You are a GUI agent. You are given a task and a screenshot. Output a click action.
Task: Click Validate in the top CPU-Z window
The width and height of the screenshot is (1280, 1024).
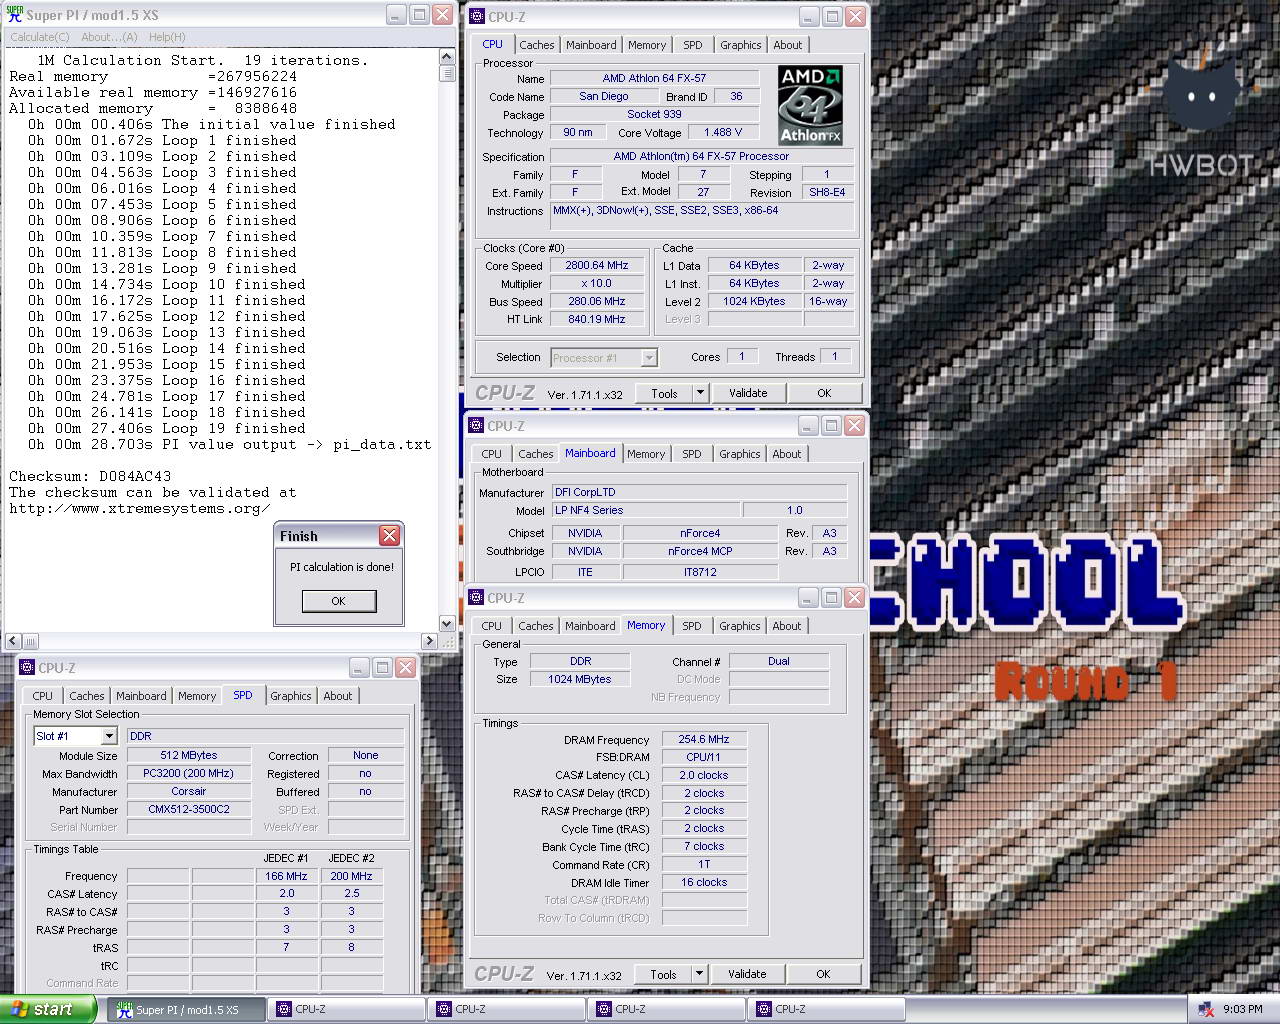(x=748, y=393)
